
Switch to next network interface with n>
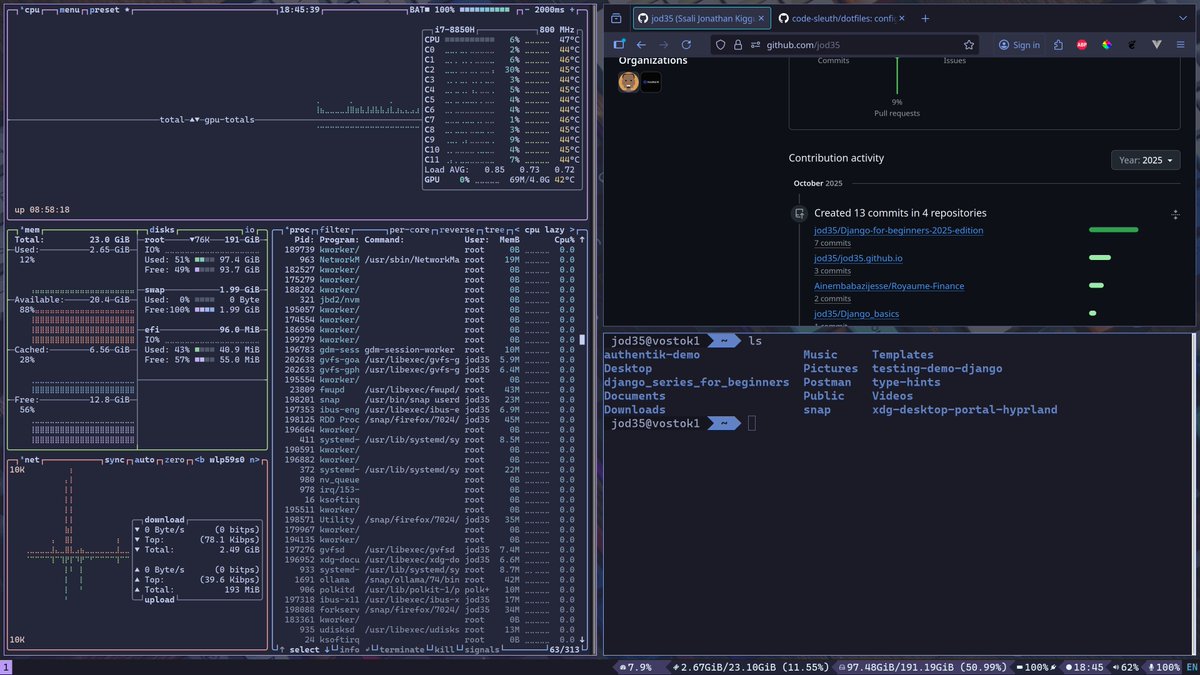pos(255,460)
